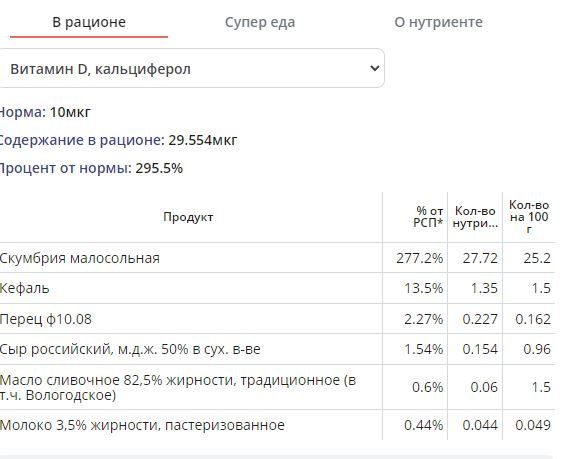This screenshot has width=569, height=459.
Task: Select the В рационе tab
Action: (x=89, y=22)
